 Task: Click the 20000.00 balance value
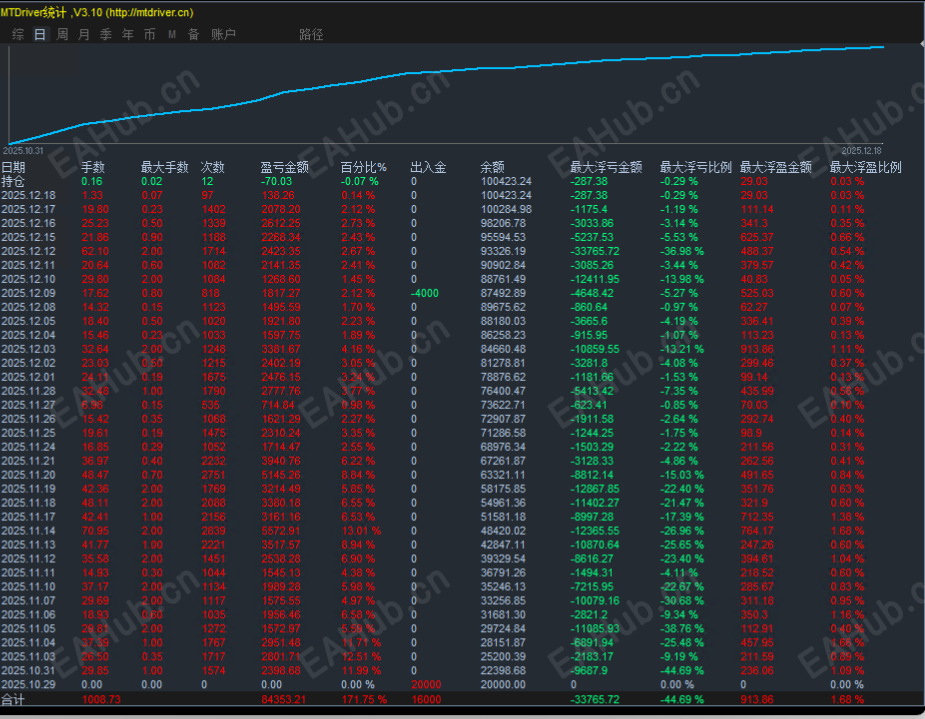[x=503, y=685]
